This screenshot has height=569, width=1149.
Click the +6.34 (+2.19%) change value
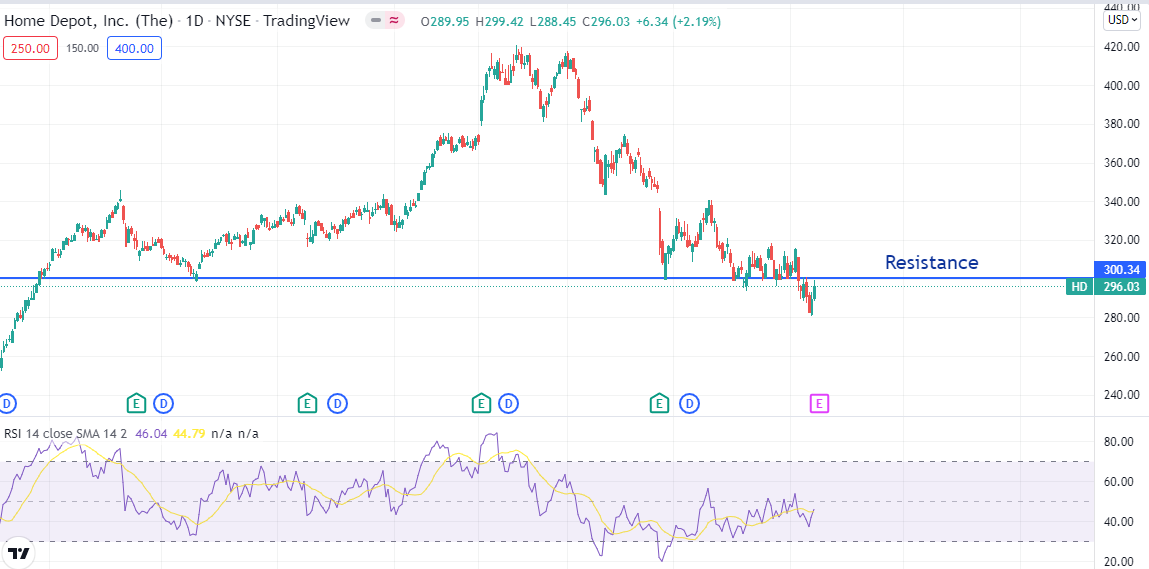click(678, 22)
